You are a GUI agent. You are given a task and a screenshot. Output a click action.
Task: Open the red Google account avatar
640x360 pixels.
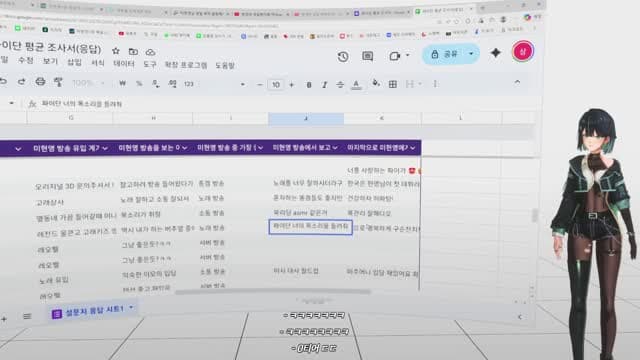coord(523,51)
